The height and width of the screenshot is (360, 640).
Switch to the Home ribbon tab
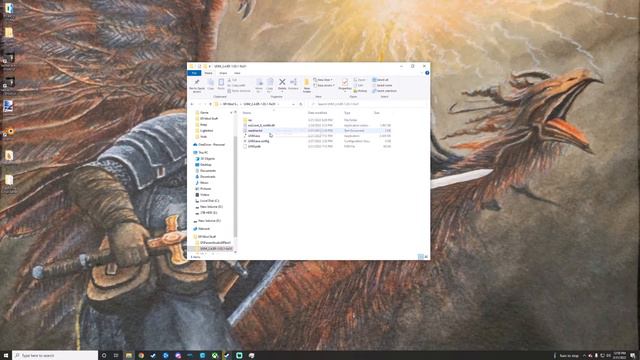click(208, 73)
